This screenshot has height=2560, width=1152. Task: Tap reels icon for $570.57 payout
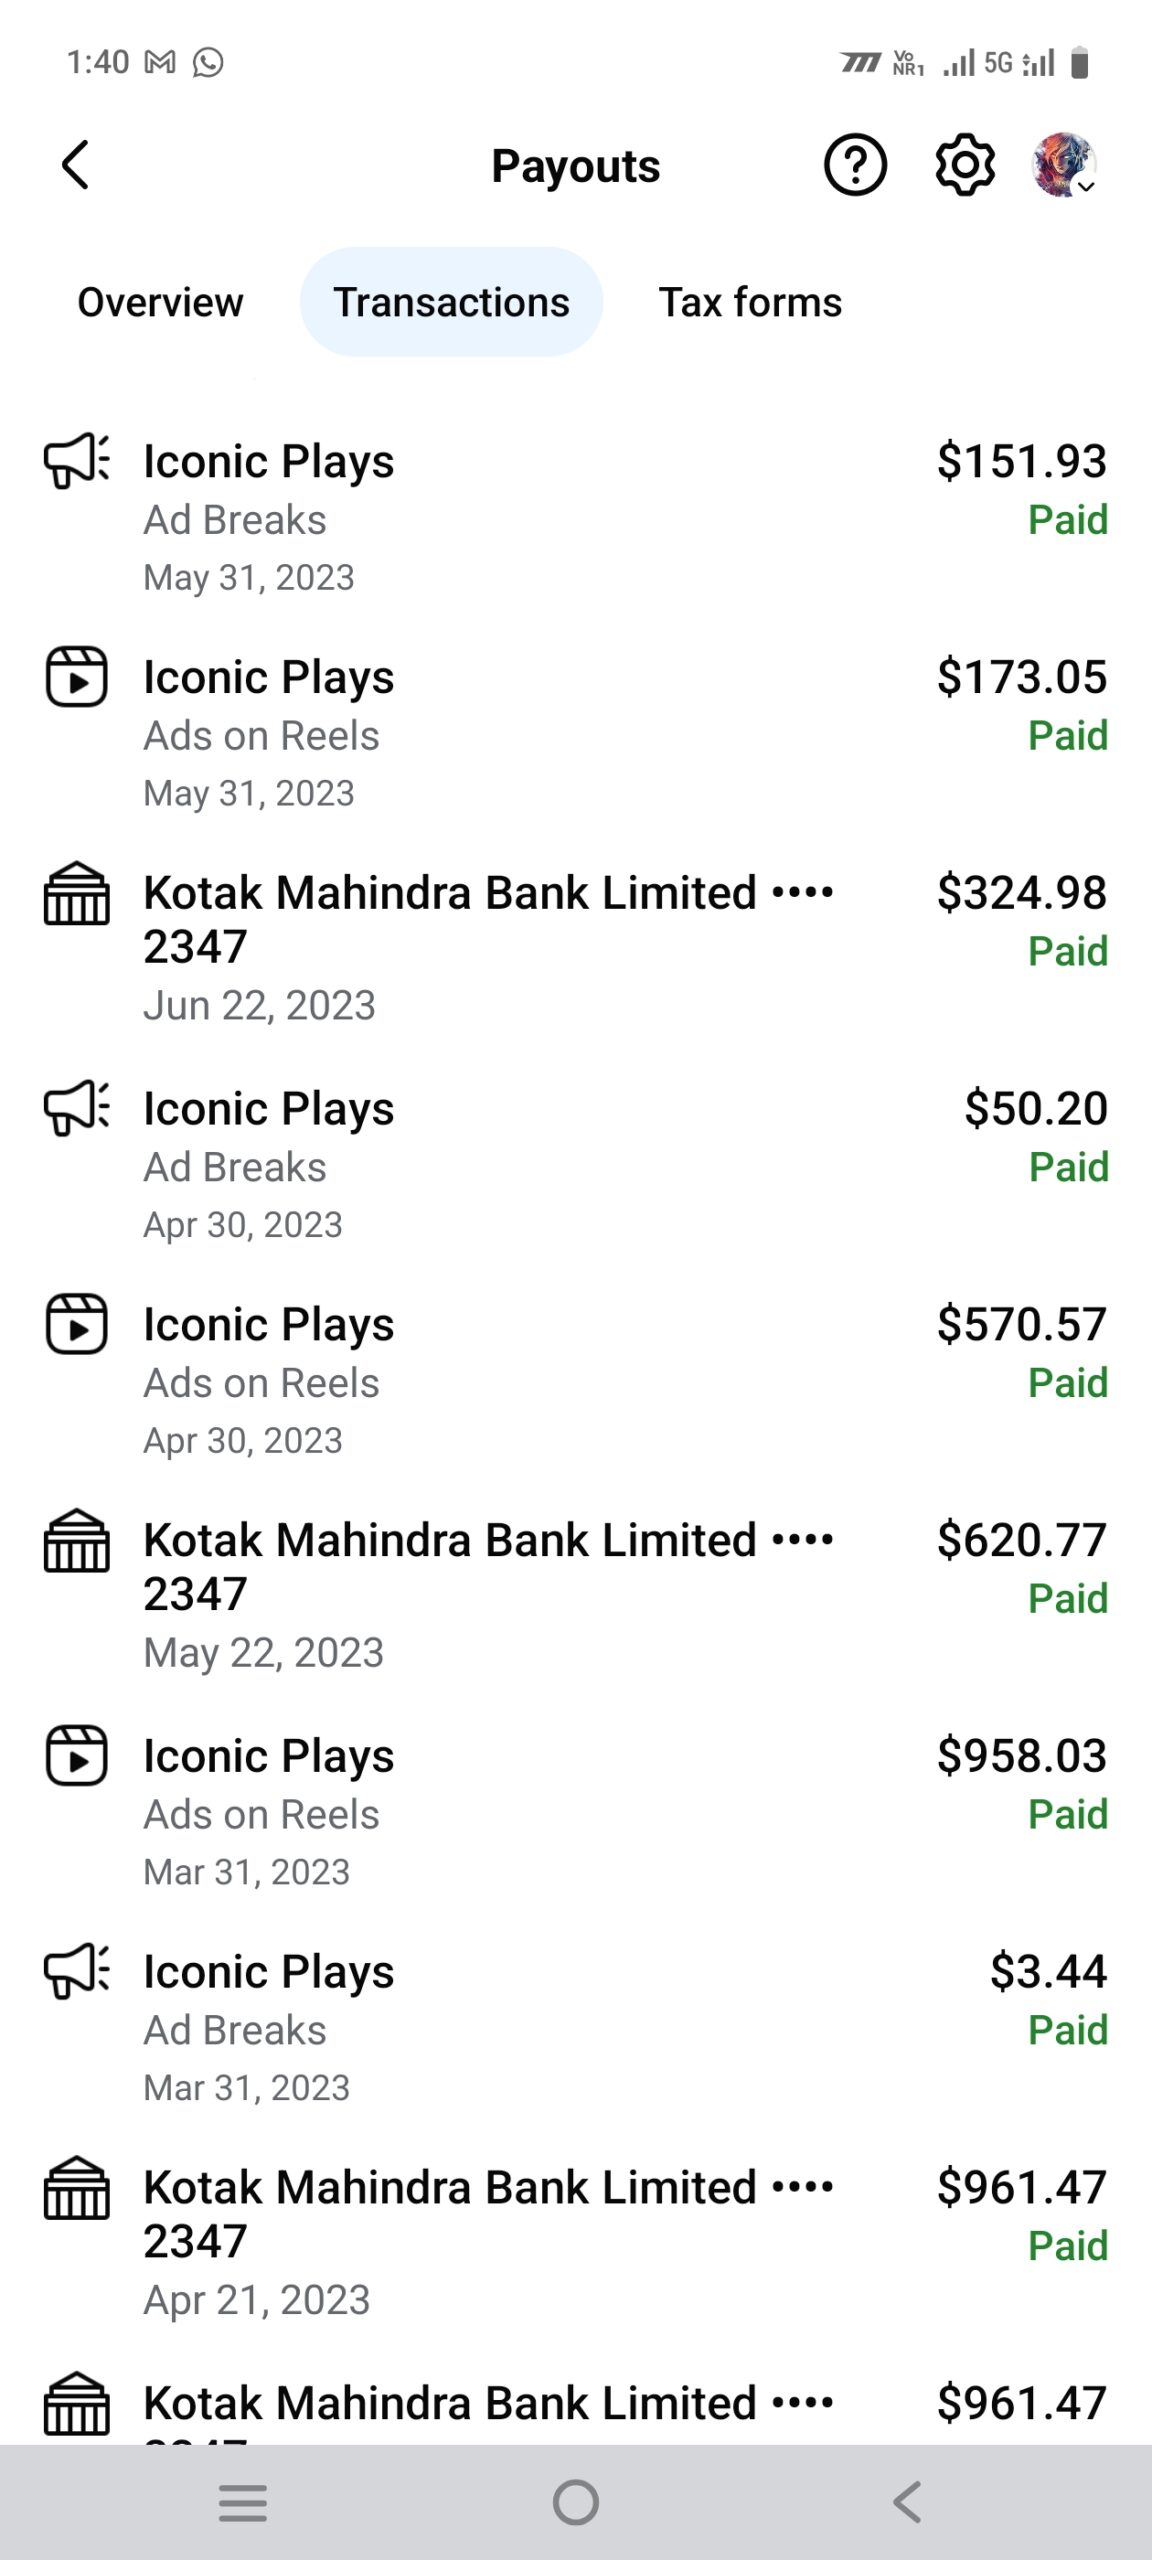77,1324
